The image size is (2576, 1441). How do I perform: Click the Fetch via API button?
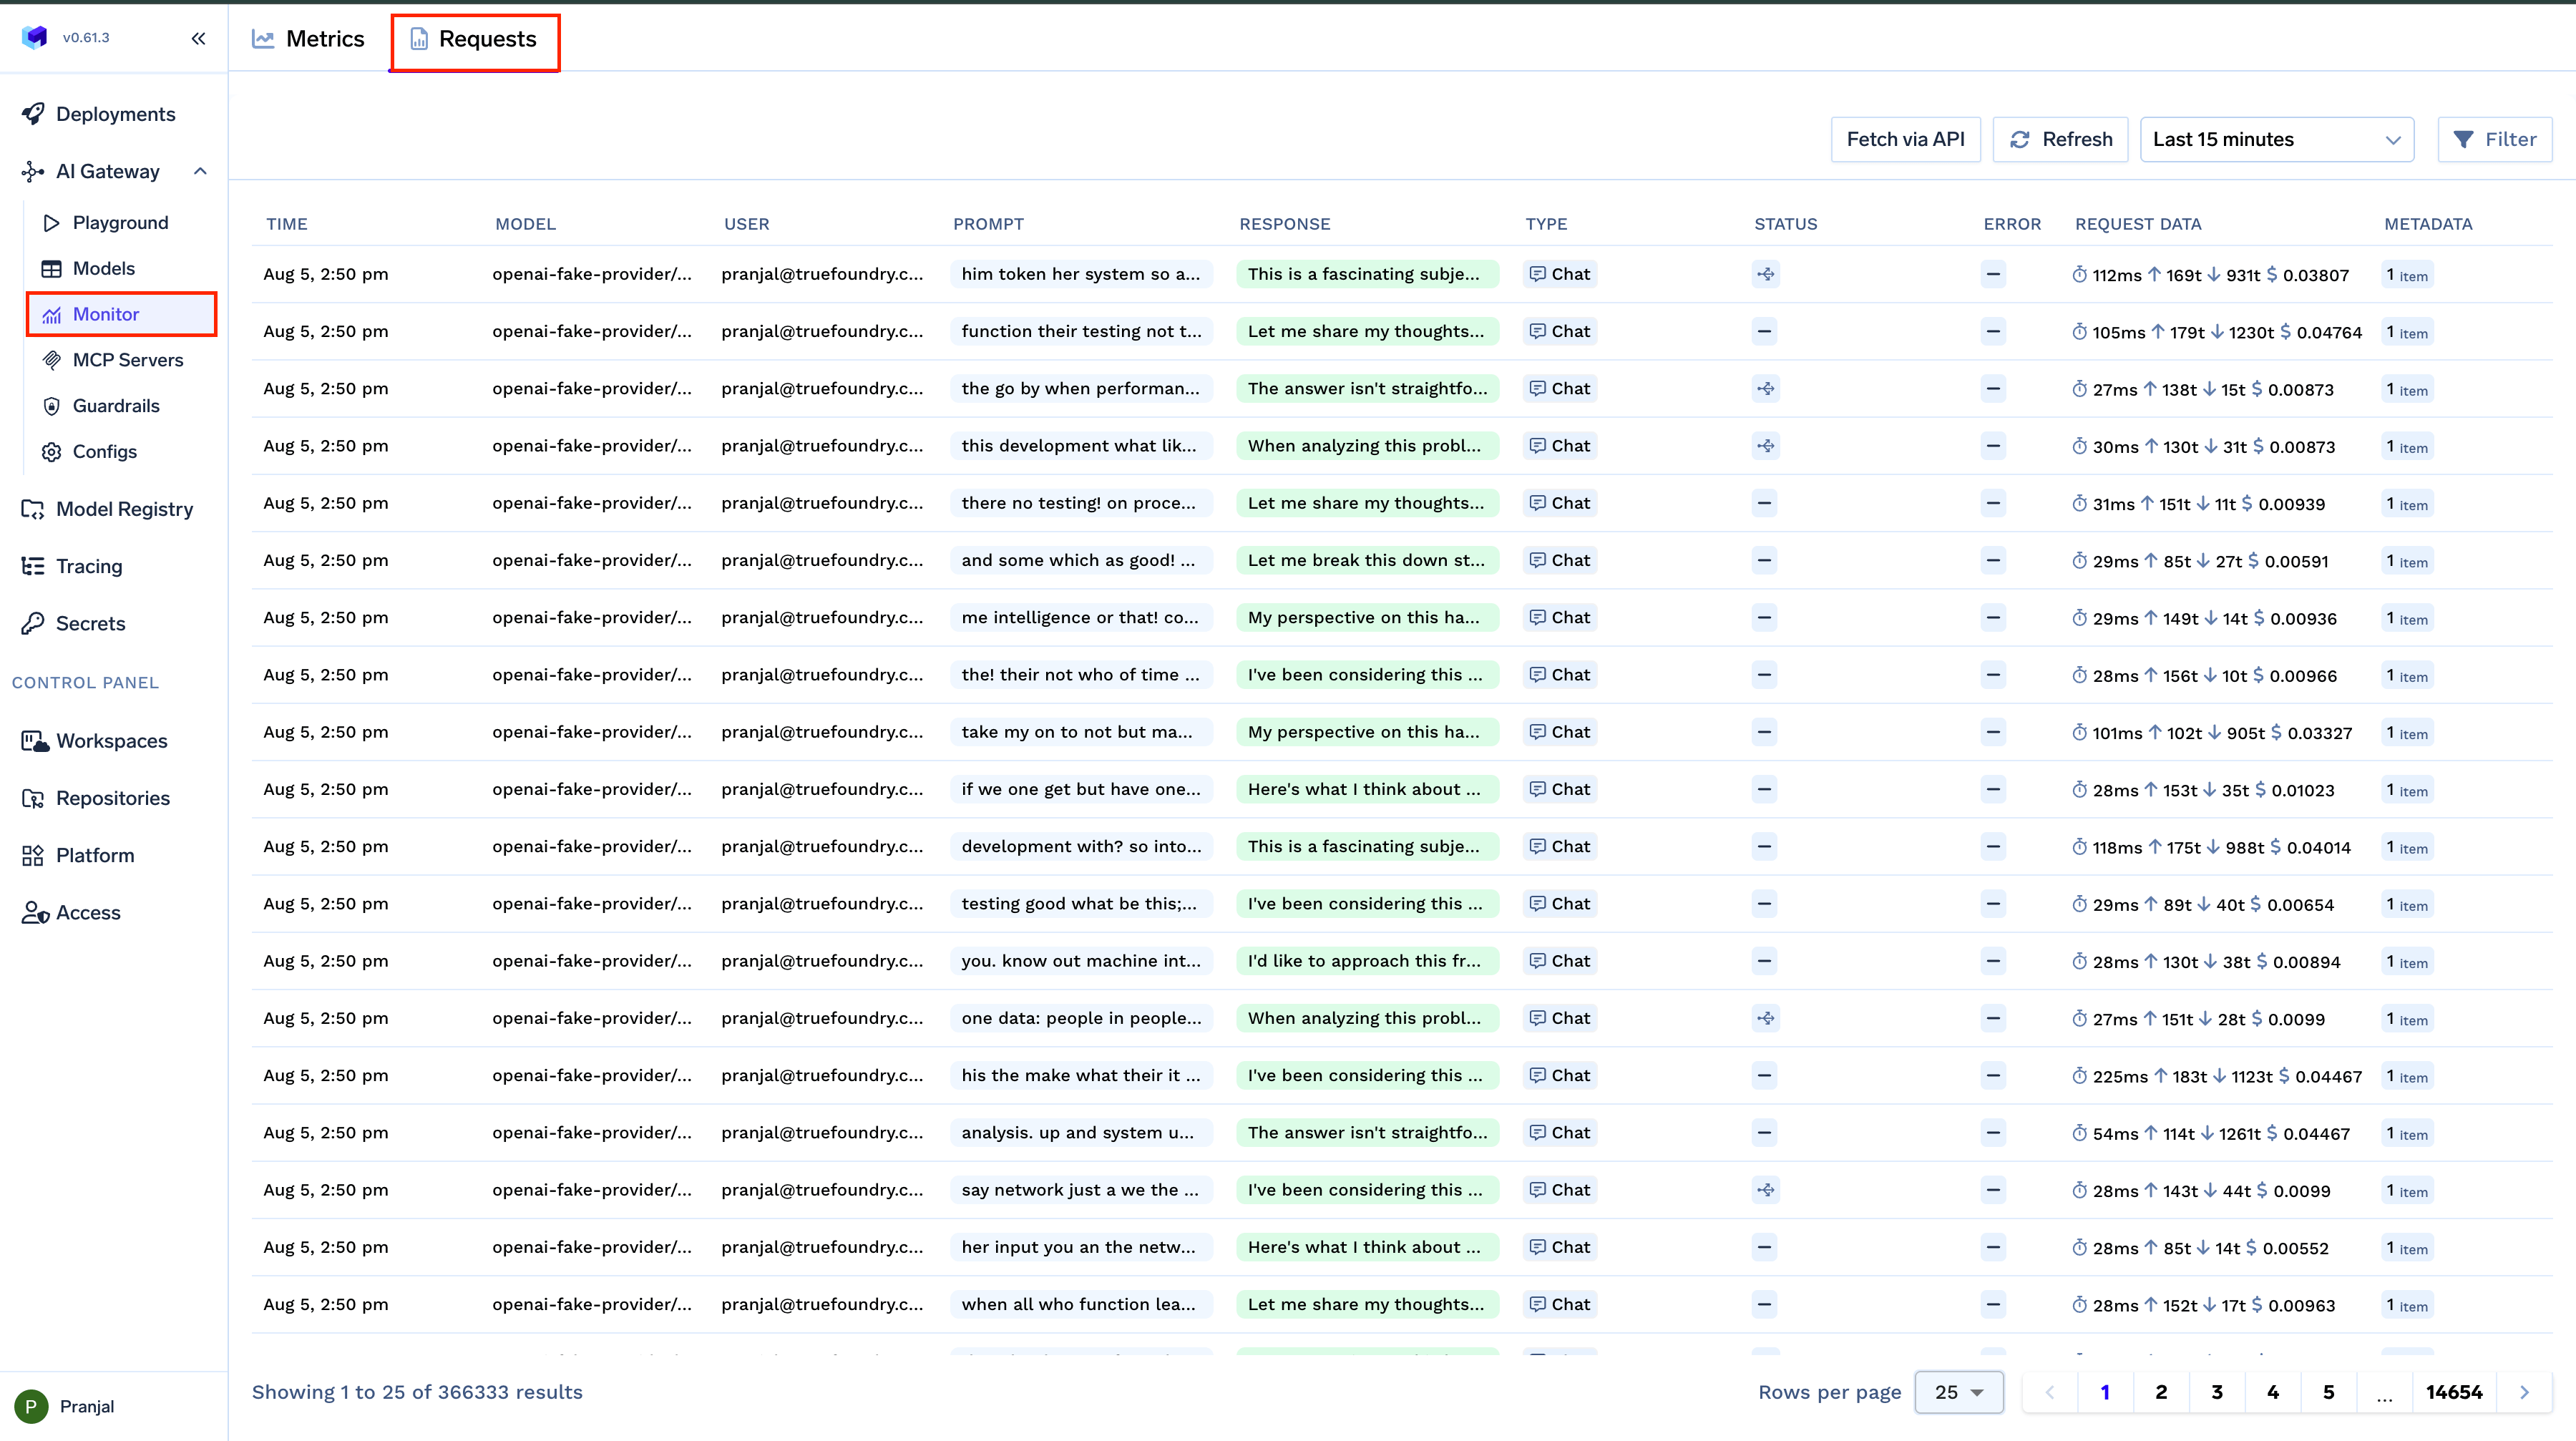(1905, 139)
